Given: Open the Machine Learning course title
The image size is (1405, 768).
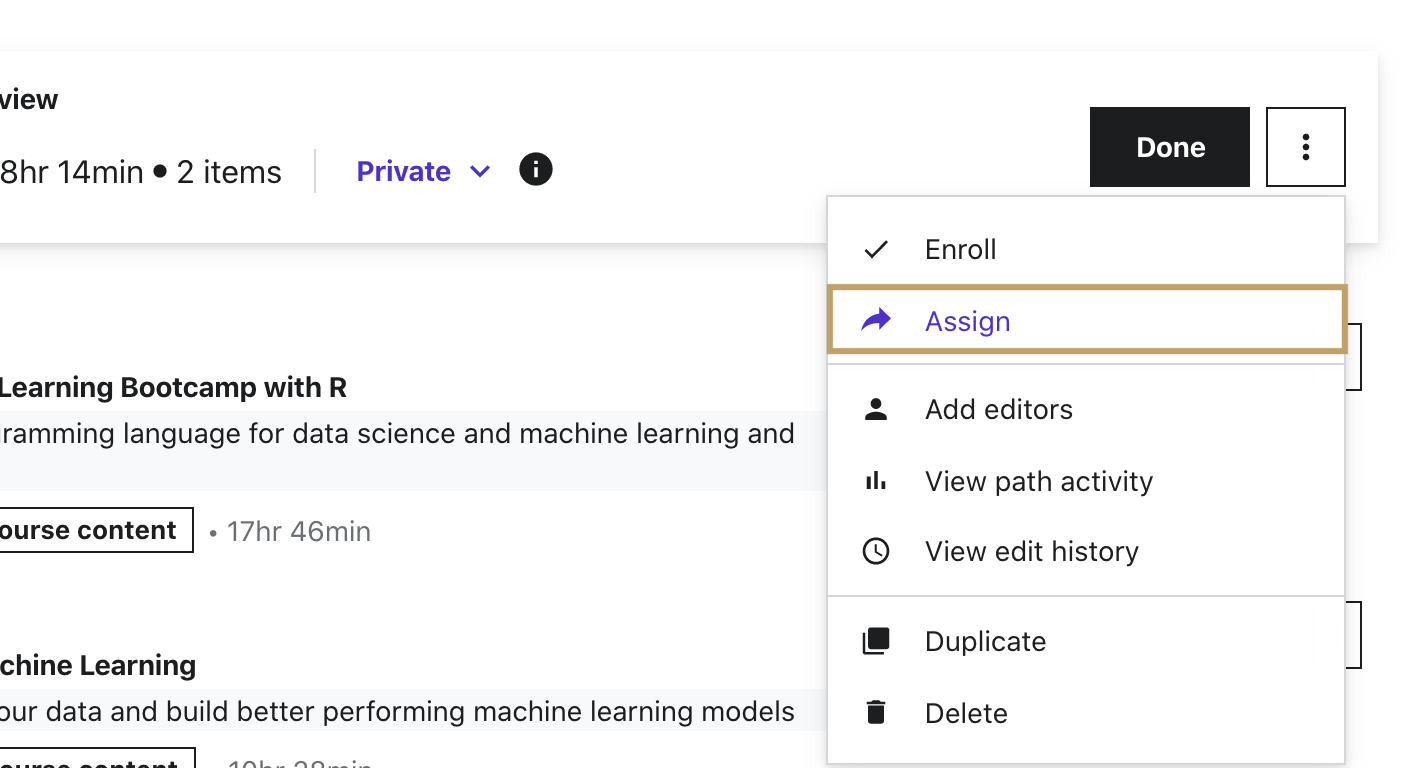Looking at the screenshot, I should (98, 665).
